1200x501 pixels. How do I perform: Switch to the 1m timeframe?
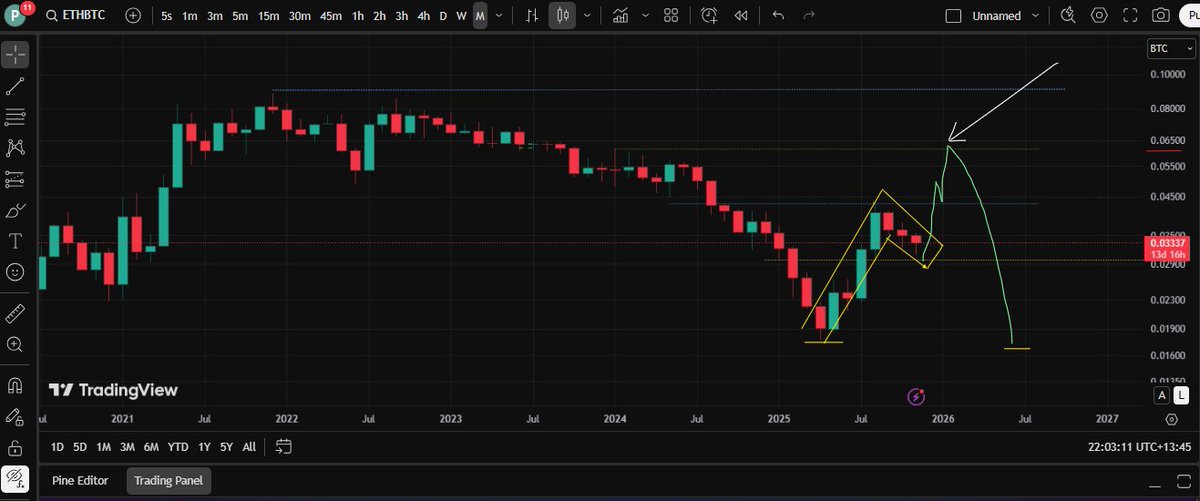190,16
